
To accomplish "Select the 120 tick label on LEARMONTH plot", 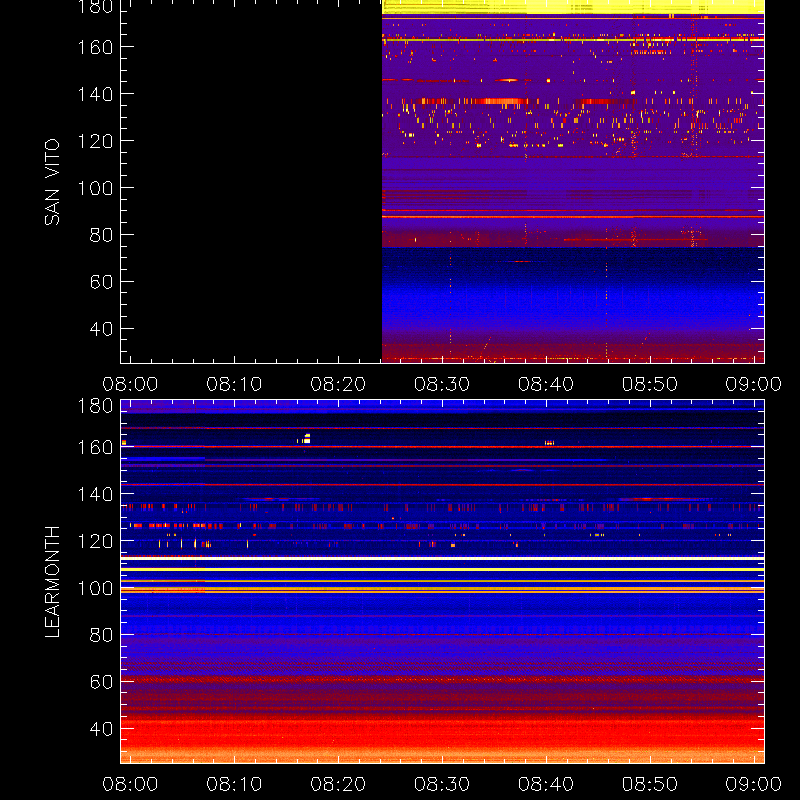I will pyautogui.click(x=95, y=541).
